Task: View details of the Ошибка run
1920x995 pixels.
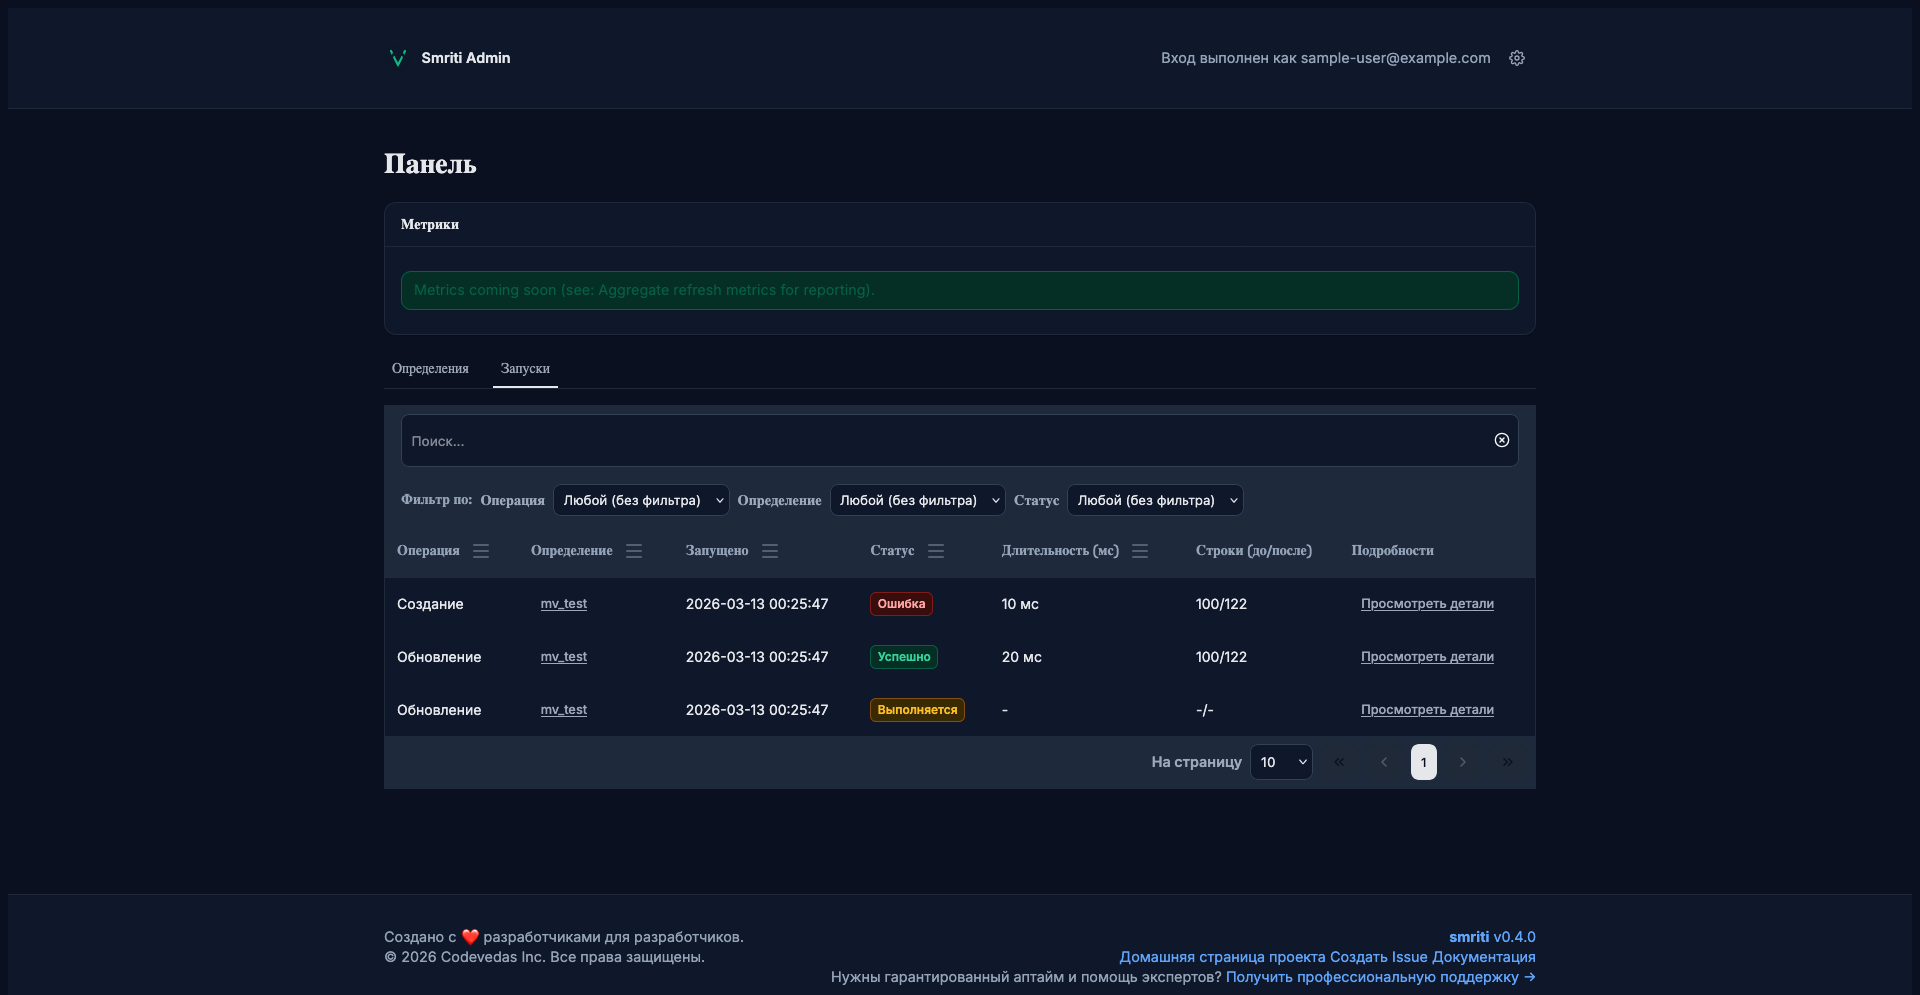Action: (1427, 604)
